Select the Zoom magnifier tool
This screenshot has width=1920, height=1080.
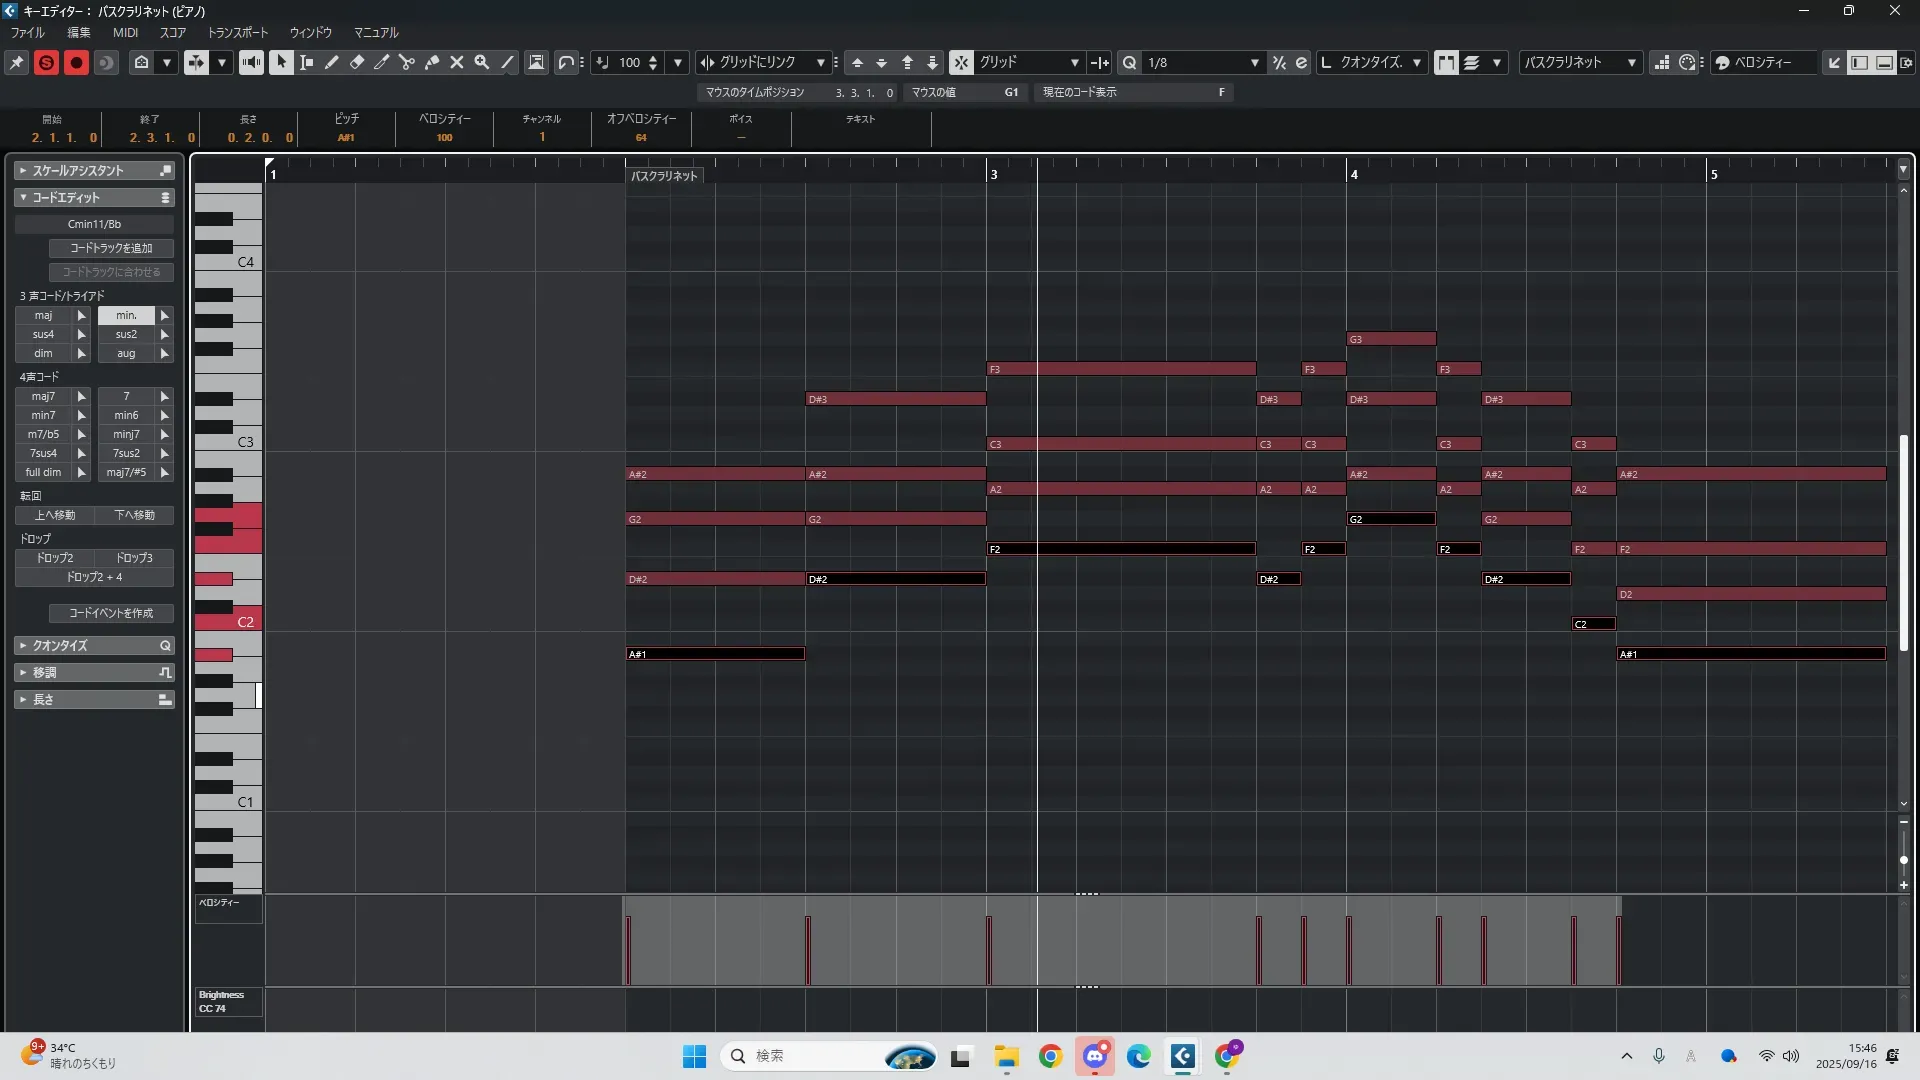coord(482,62)
